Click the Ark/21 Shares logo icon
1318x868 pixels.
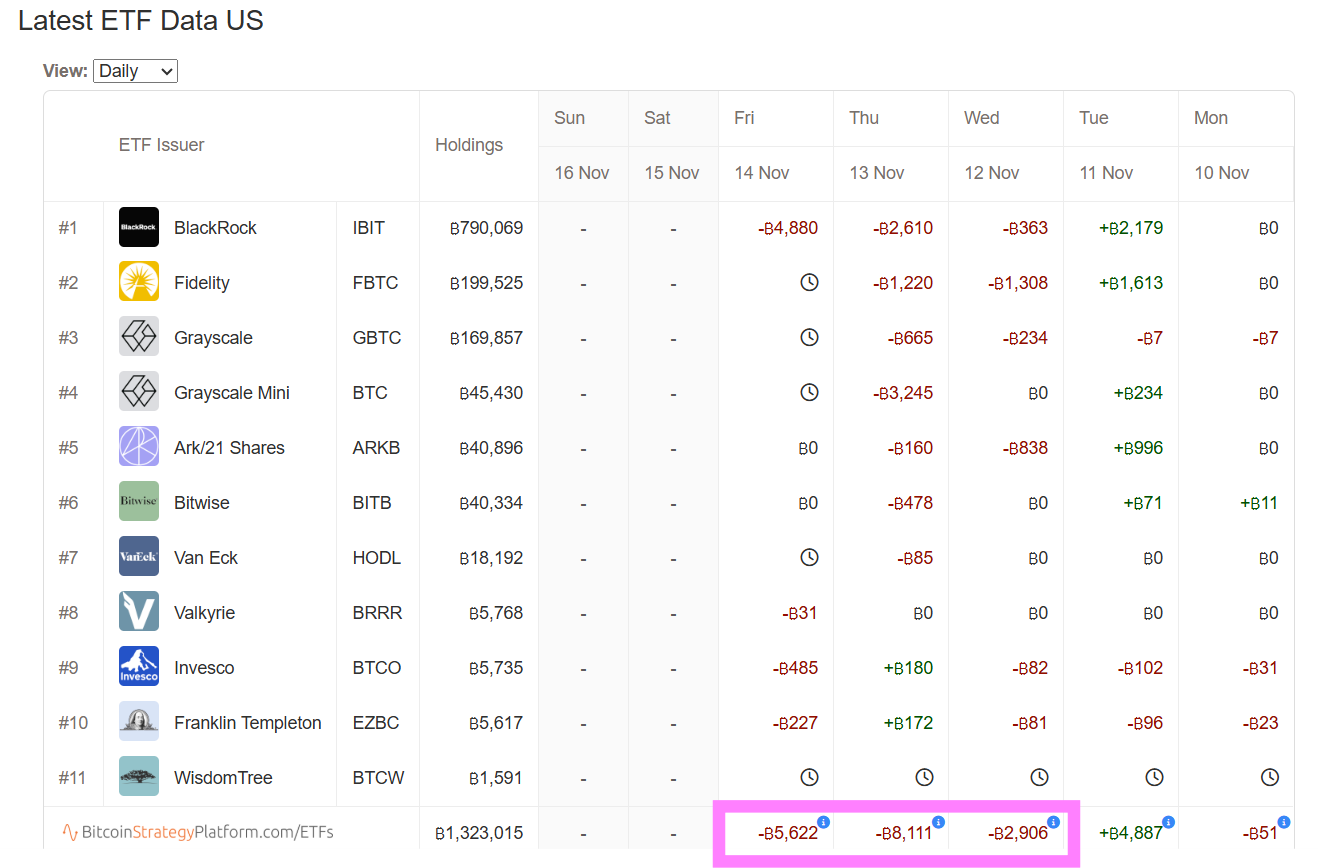point(139,447)
